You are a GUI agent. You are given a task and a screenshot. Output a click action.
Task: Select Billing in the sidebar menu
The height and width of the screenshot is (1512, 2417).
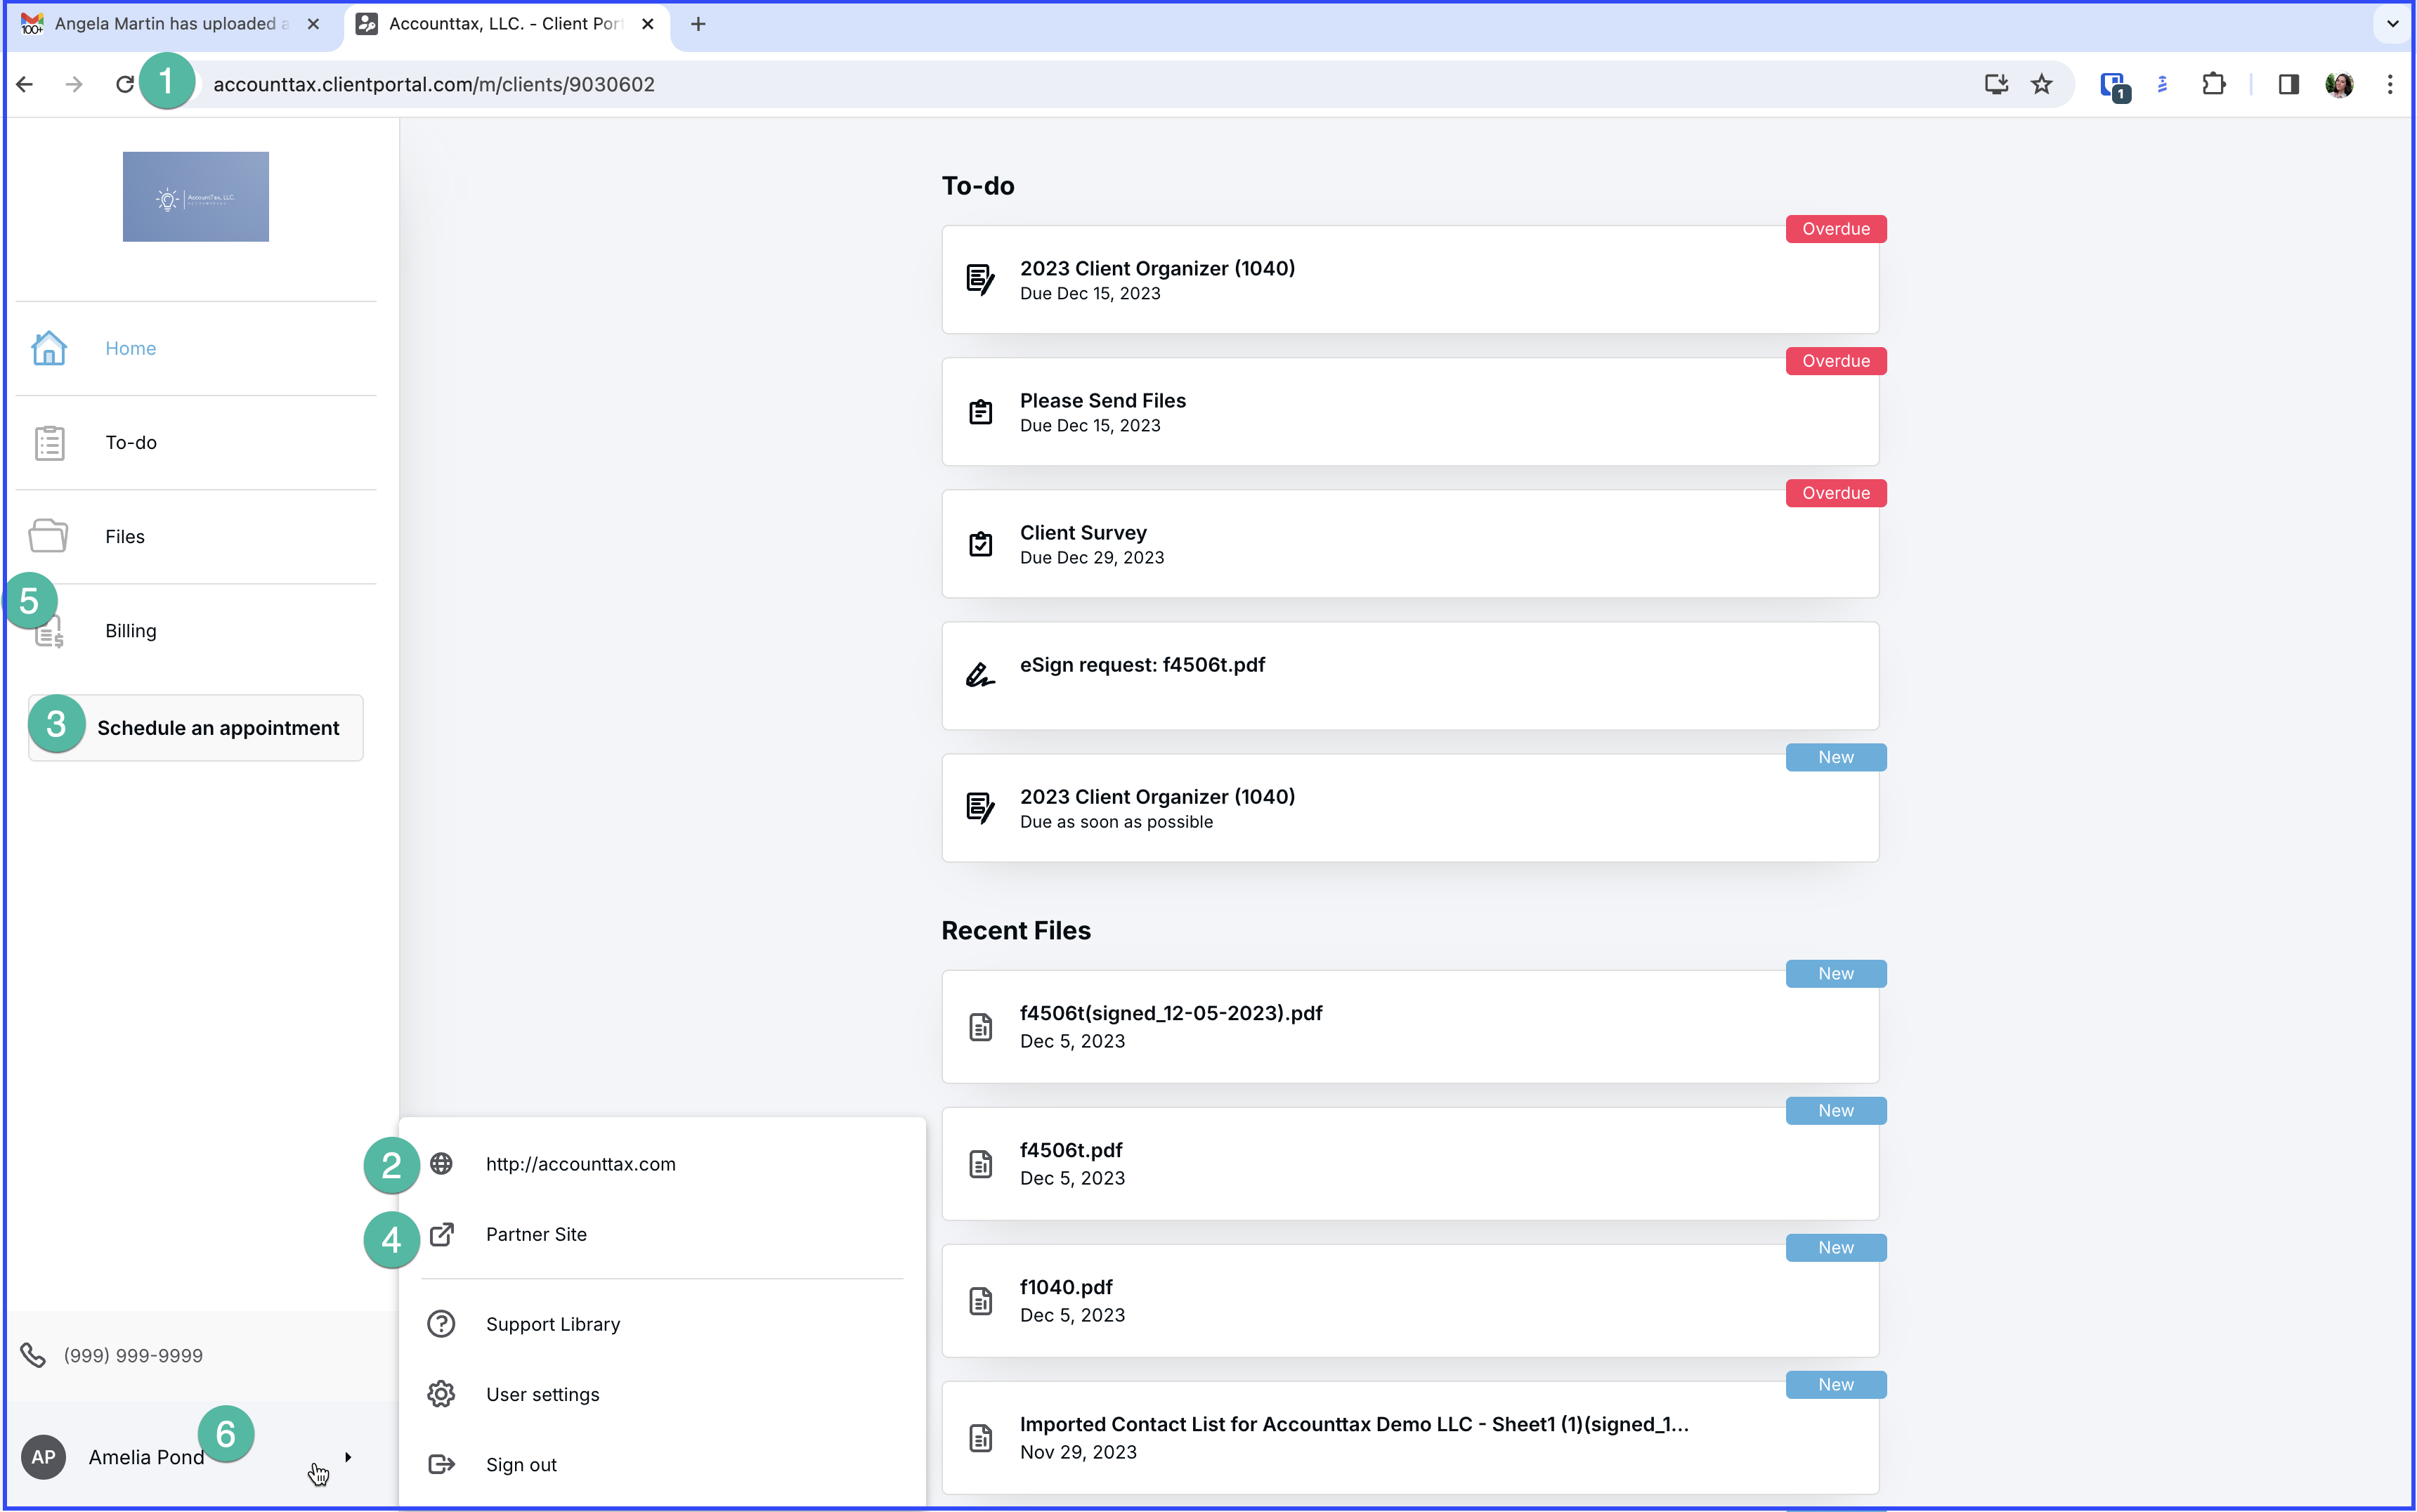click(x=131, y=631)
